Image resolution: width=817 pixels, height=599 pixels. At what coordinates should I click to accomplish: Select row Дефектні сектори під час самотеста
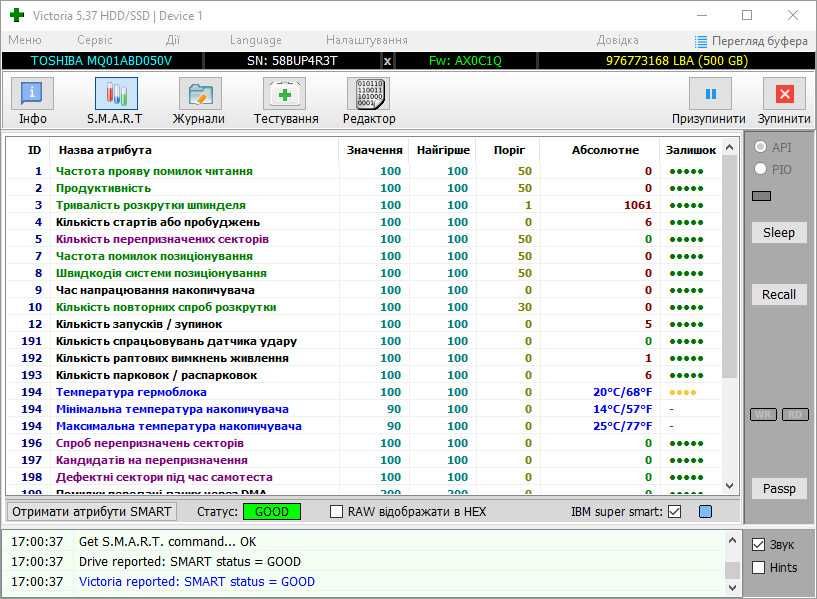pos(364,477)
